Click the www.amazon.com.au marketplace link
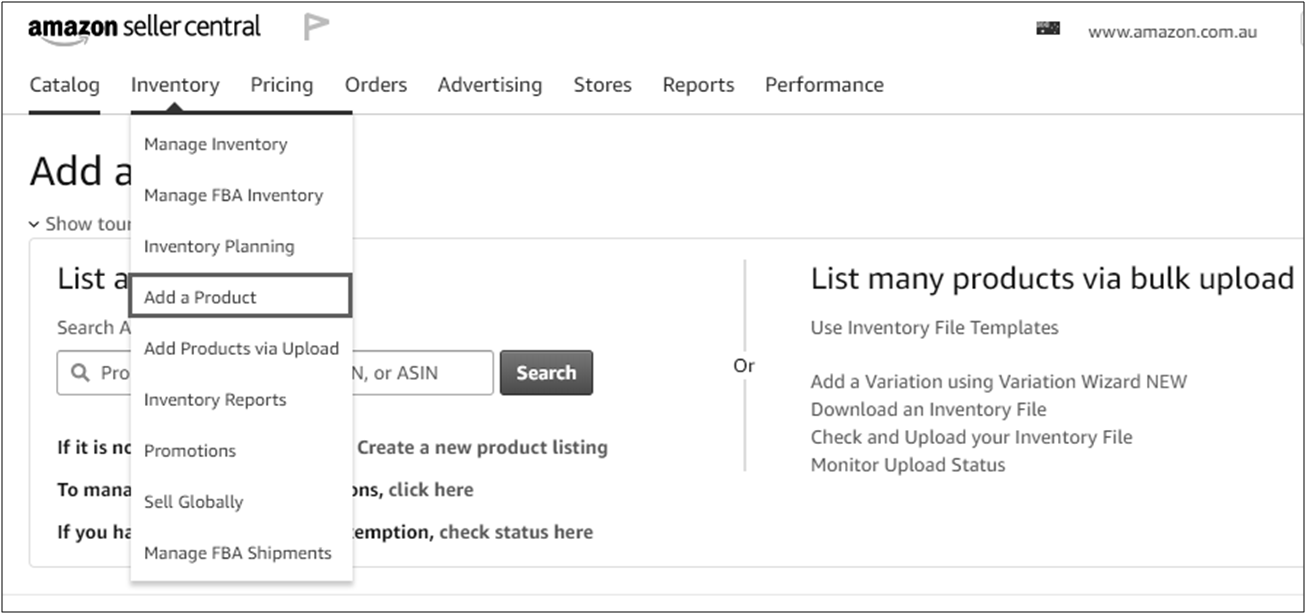 click(1172, 32)
